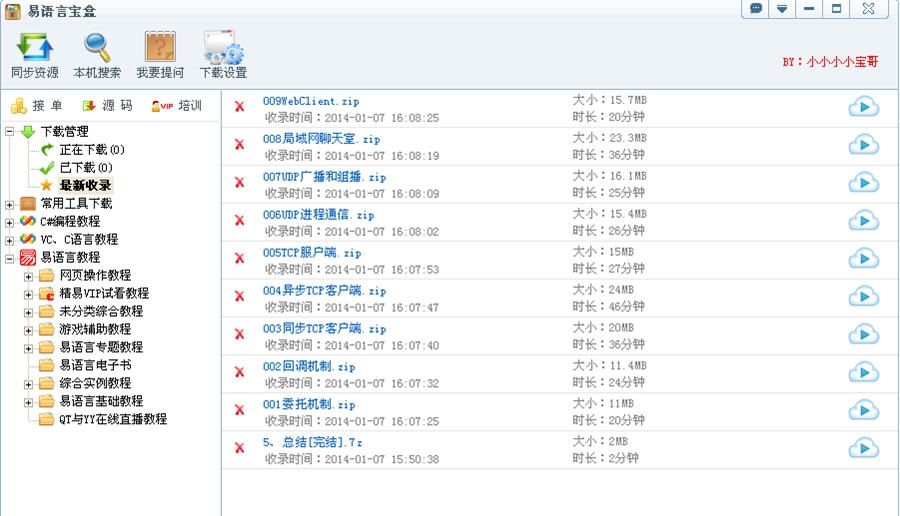Open the message bubble icon in title bar

756,9
